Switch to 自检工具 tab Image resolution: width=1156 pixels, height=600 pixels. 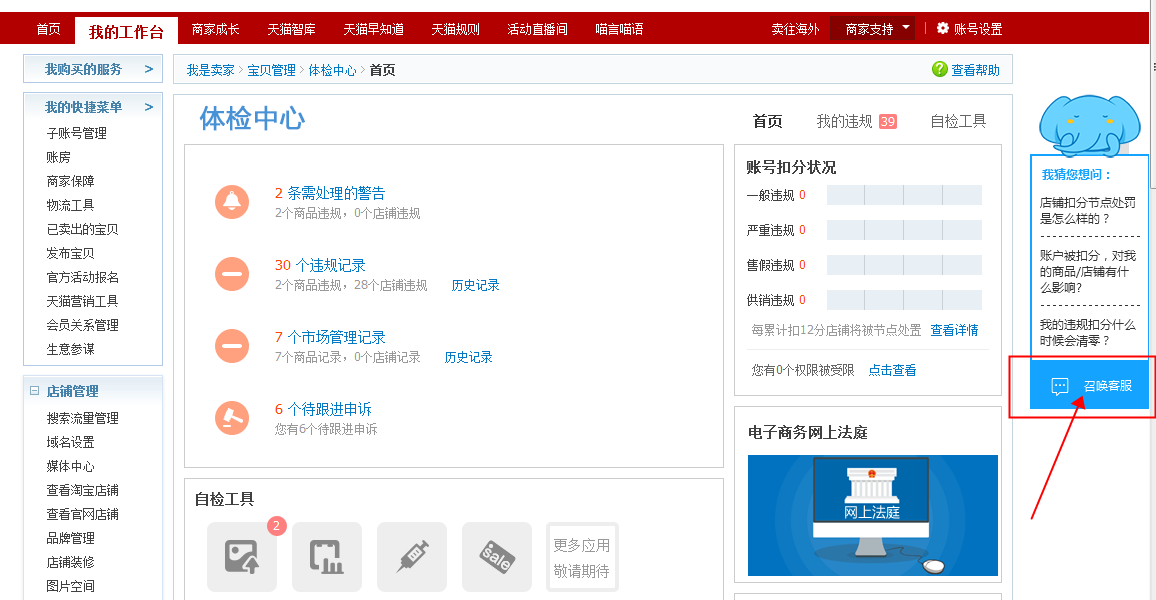958,121
